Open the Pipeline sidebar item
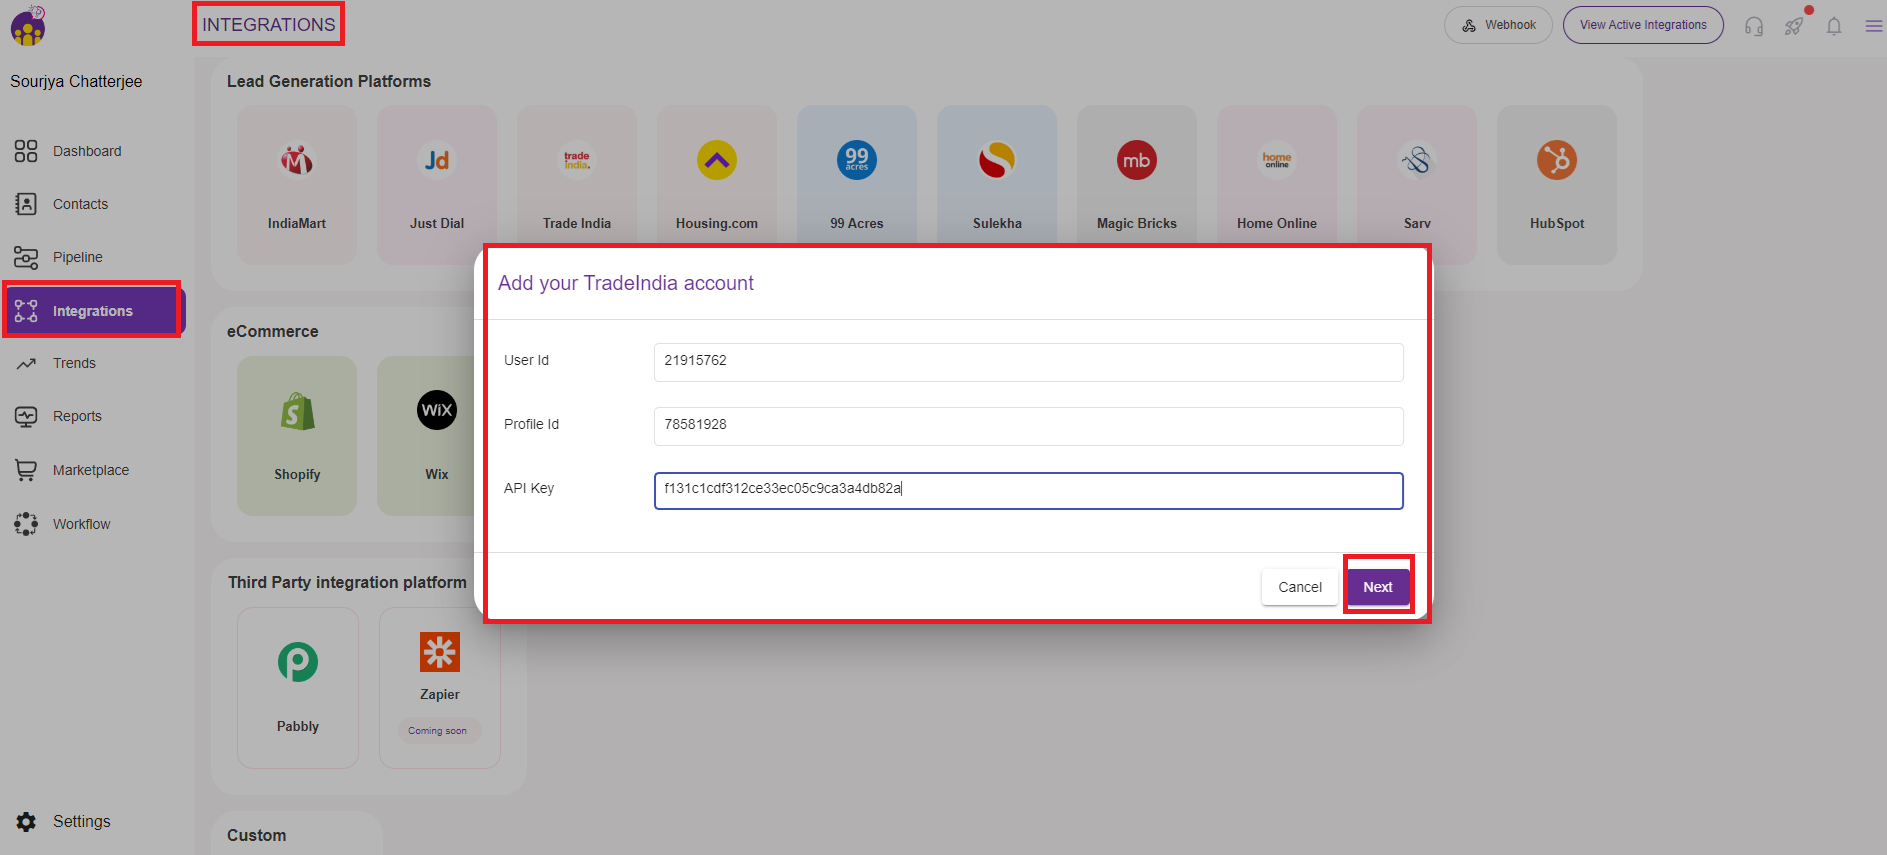This screenshot has width=1887, height=855. [77, 257]
